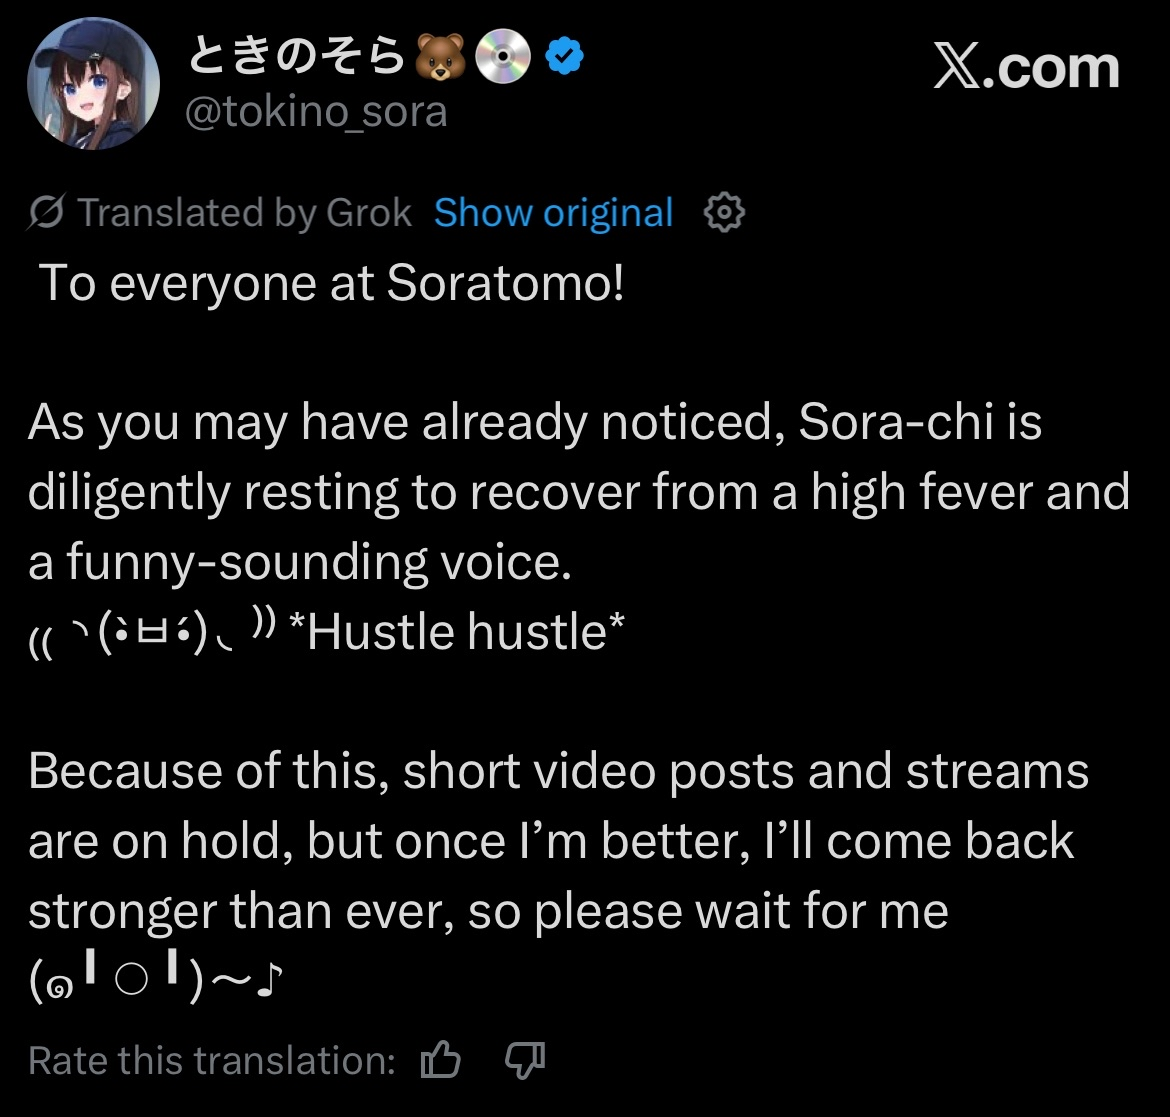Click the paragraph starting "Because of this"
The image size is (1170, 1117).
coord(558,841)
